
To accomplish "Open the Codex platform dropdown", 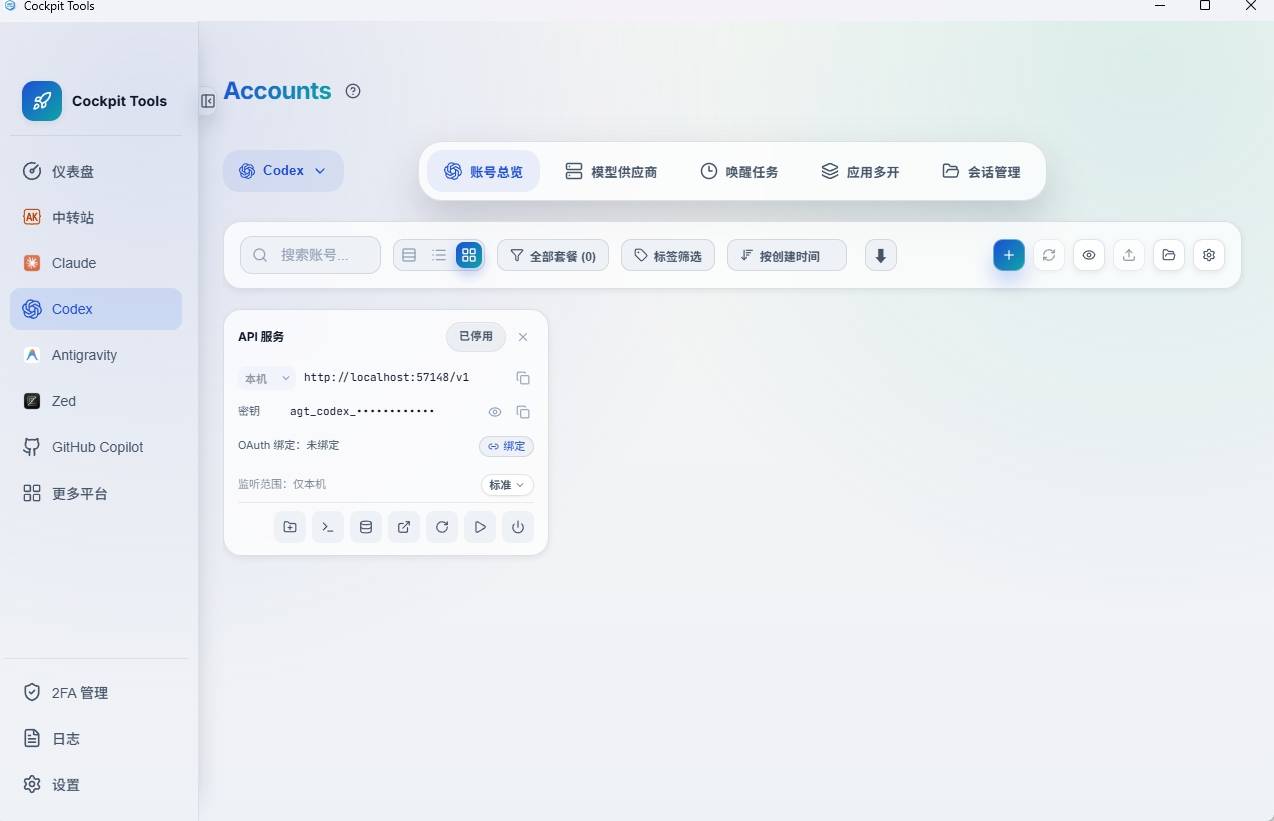I will tap(283, 171).
